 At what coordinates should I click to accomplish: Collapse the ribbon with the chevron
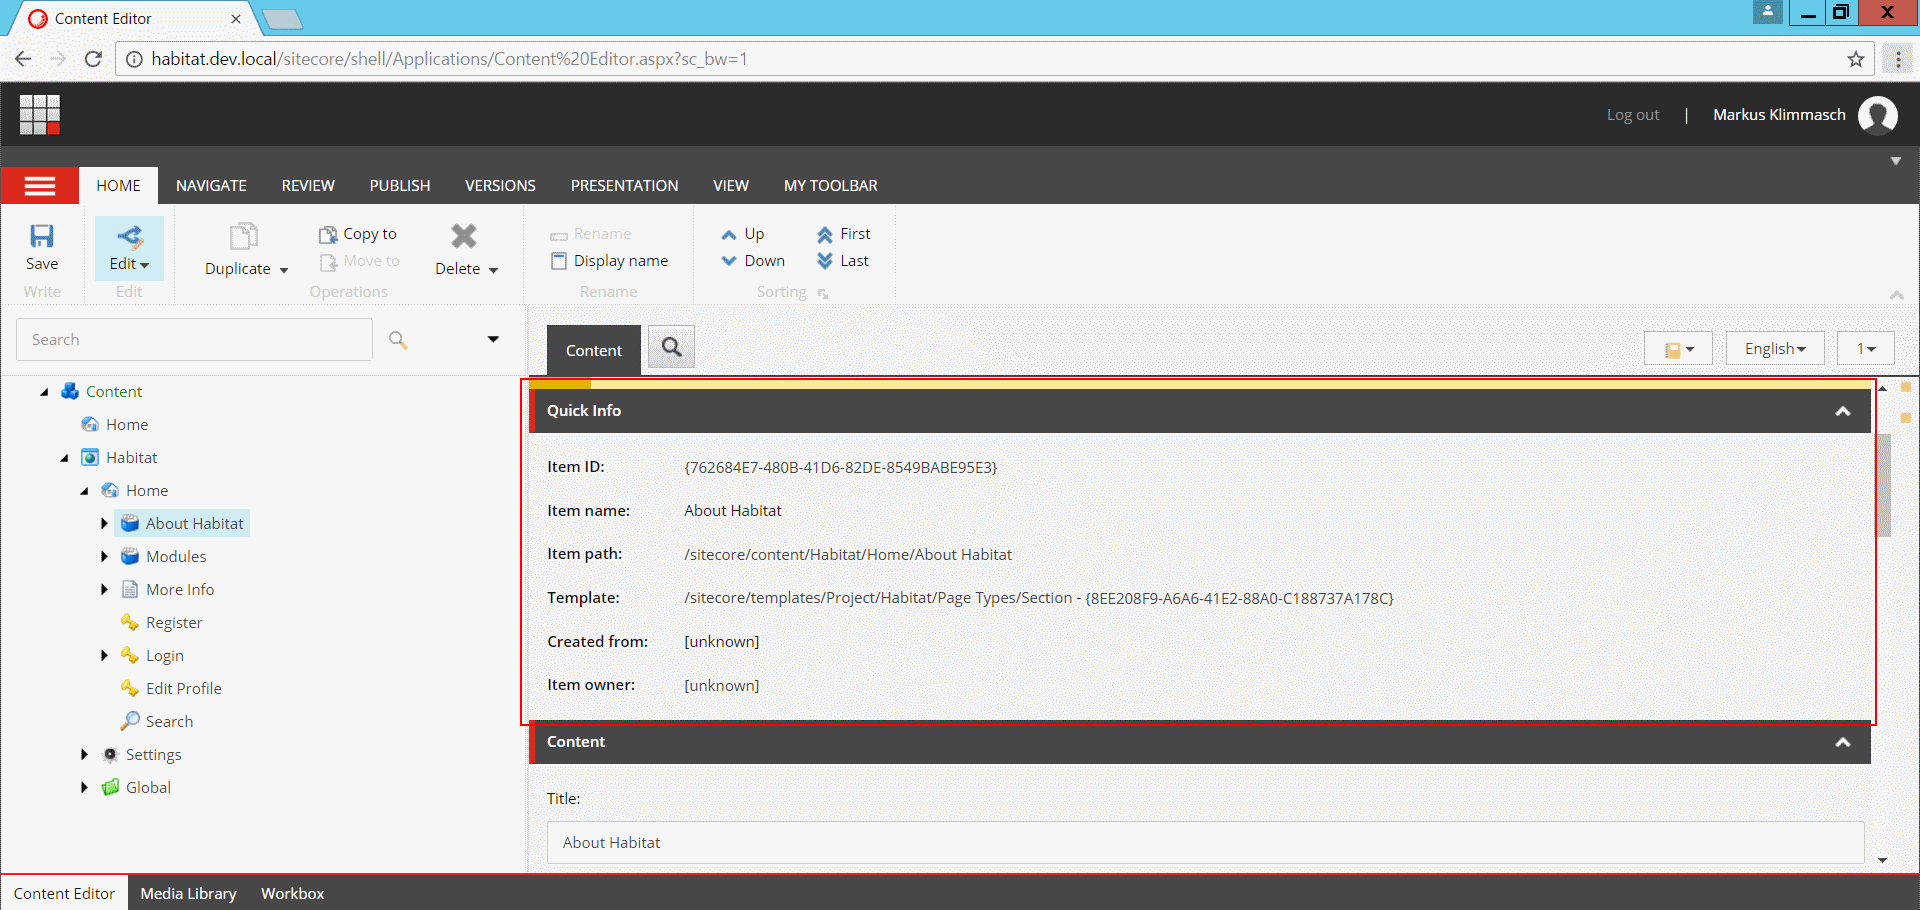pos(1896,294)
